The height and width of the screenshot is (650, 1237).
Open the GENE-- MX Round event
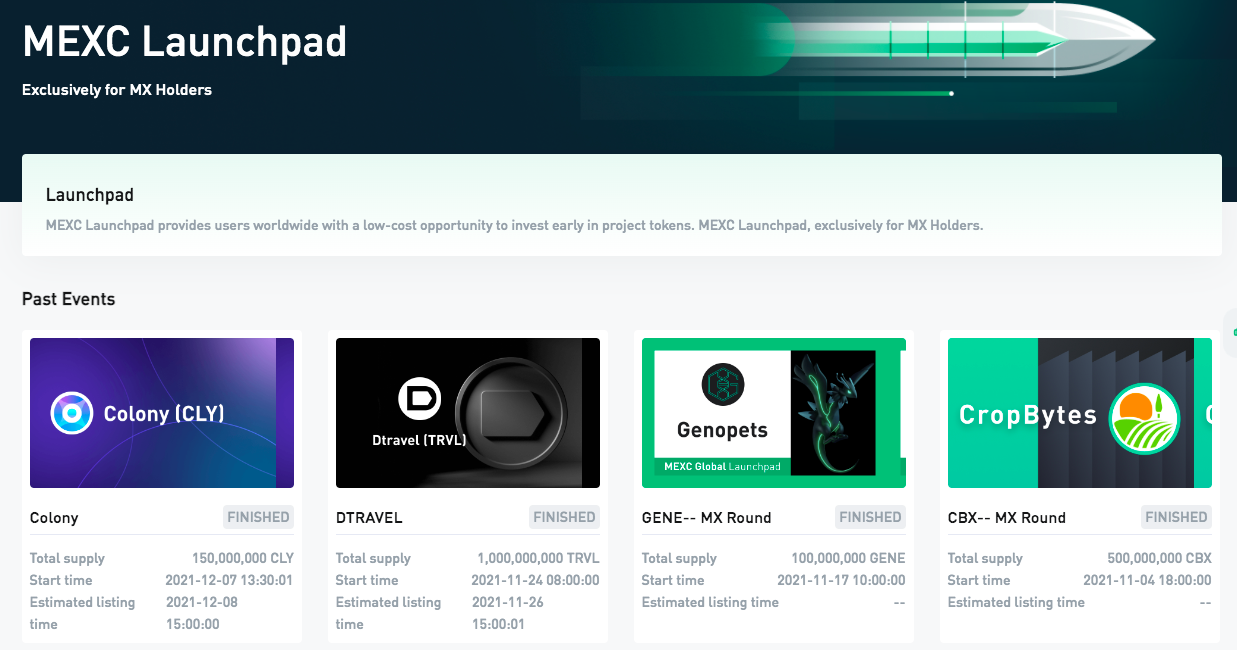[707, 517]
